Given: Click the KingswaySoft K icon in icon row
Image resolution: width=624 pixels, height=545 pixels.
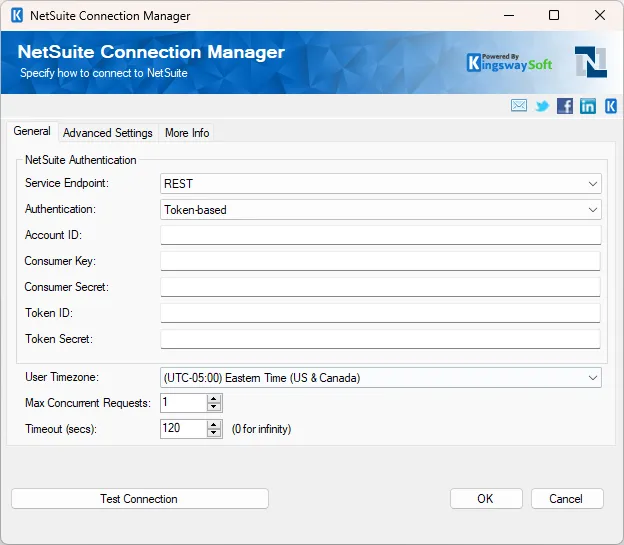Looking at the screenshot, I should pyautogui.click(x=610, y=106).
